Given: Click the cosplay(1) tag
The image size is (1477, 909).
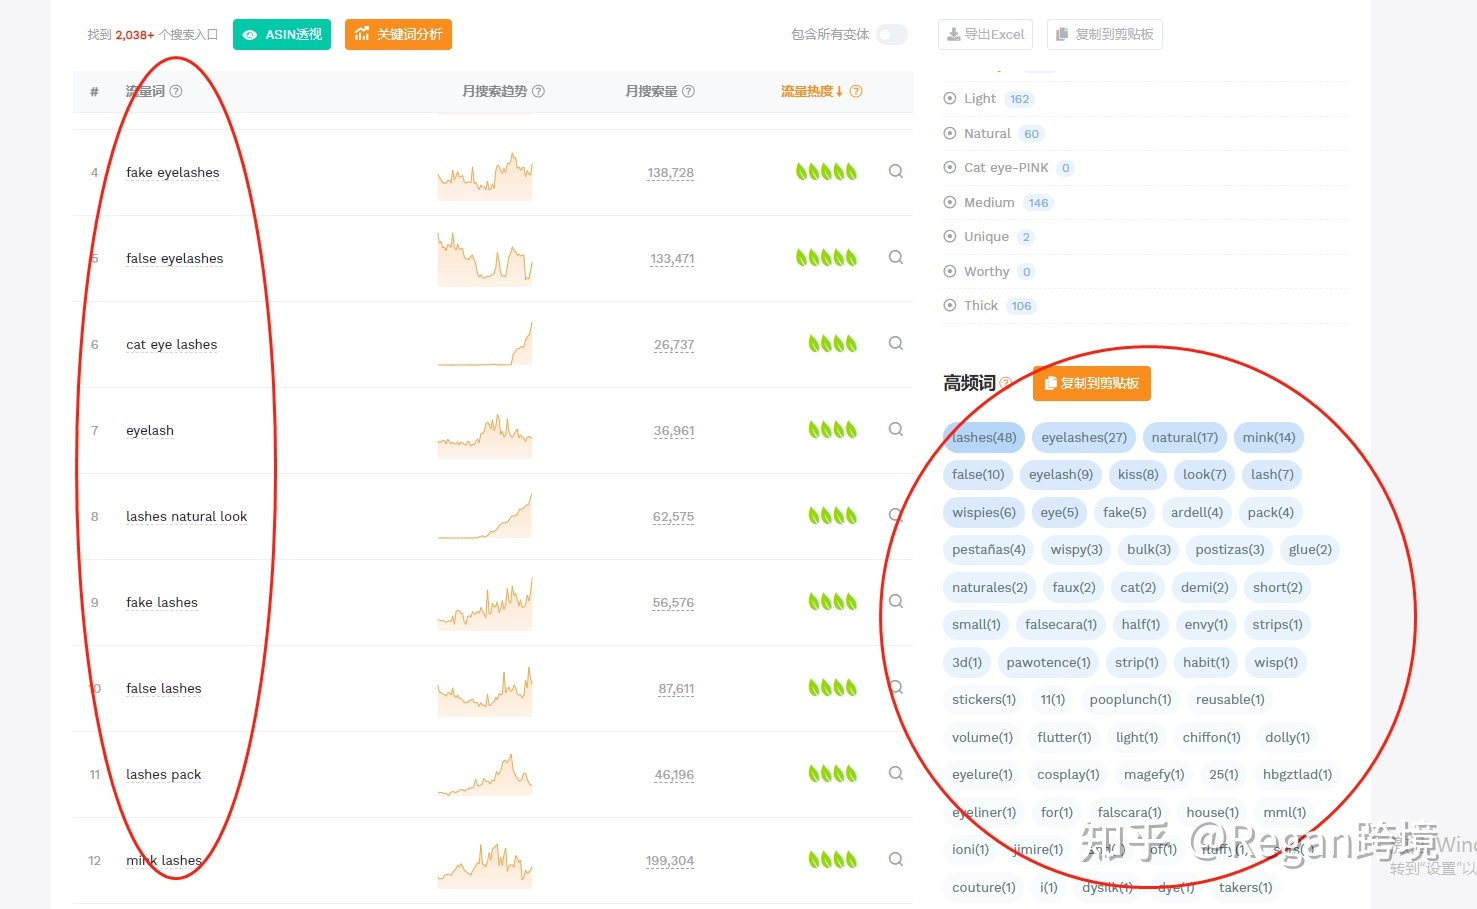Looking at the screenshot, I should point(1068,774).
